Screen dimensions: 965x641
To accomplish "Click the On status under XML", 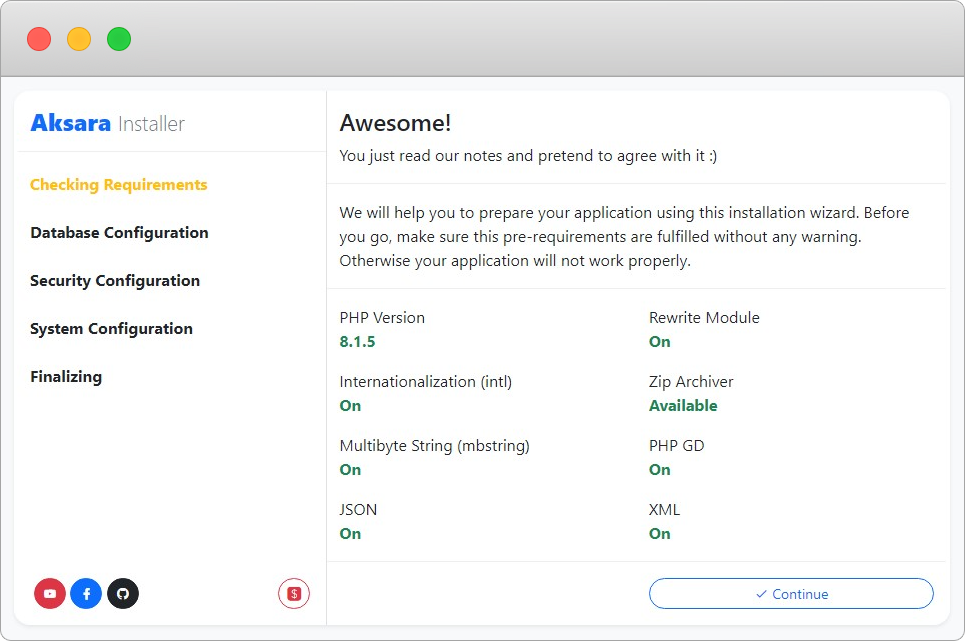I will pos(660,533).
